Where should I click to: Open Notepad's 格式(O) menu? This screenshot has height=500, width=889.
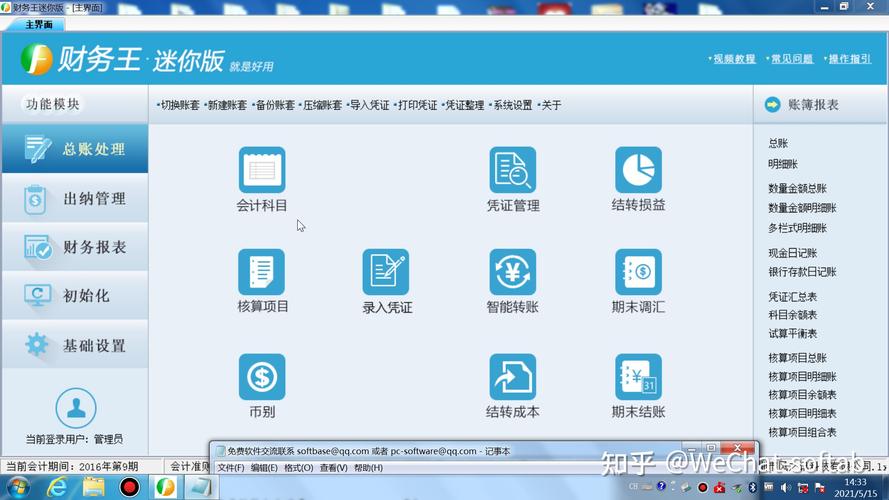(298, 468)
